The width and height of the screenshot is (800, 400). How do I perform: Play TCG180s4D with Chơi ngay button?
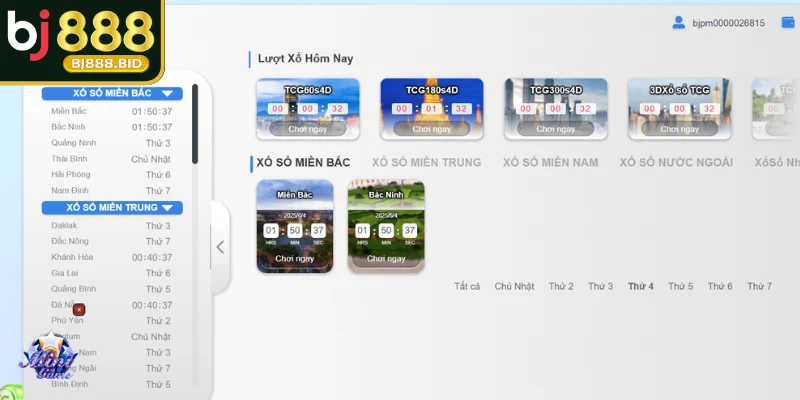pyautogui.click(x=432, y=129)
